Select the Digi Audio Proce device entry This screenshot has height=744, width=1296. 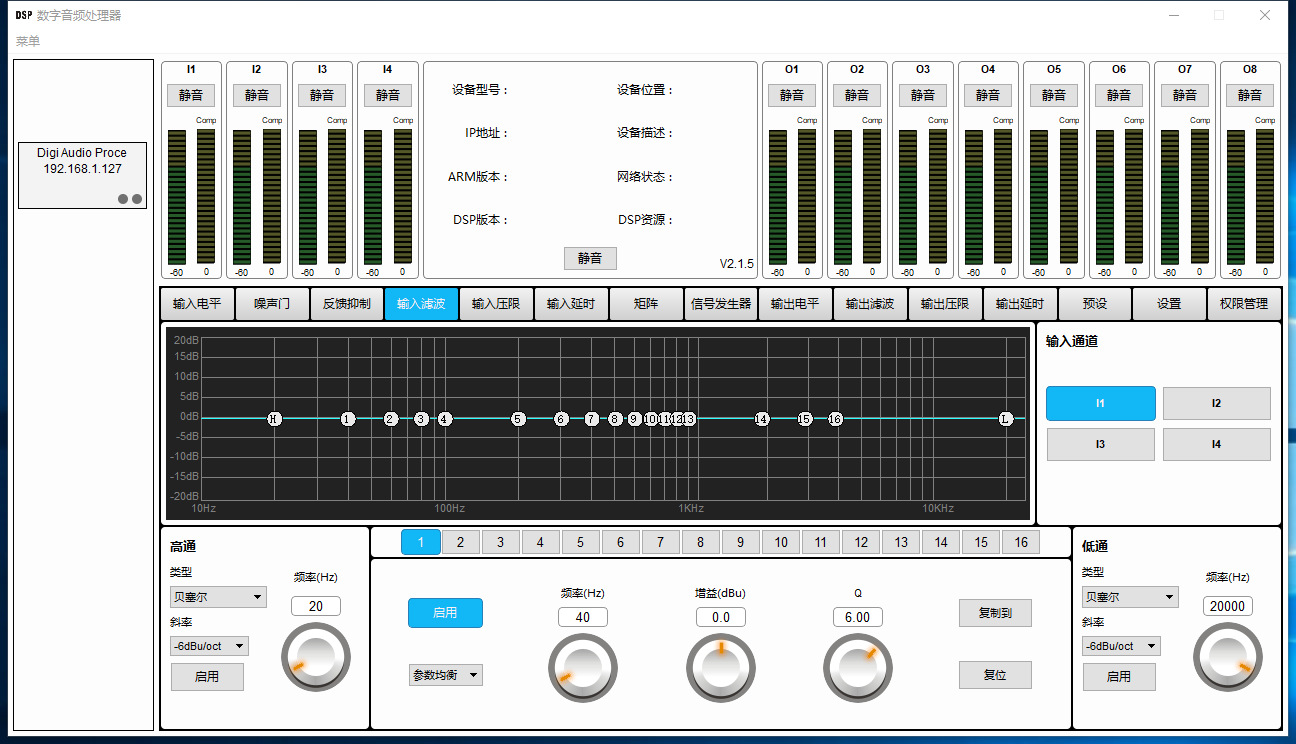(x=83, y=175)
